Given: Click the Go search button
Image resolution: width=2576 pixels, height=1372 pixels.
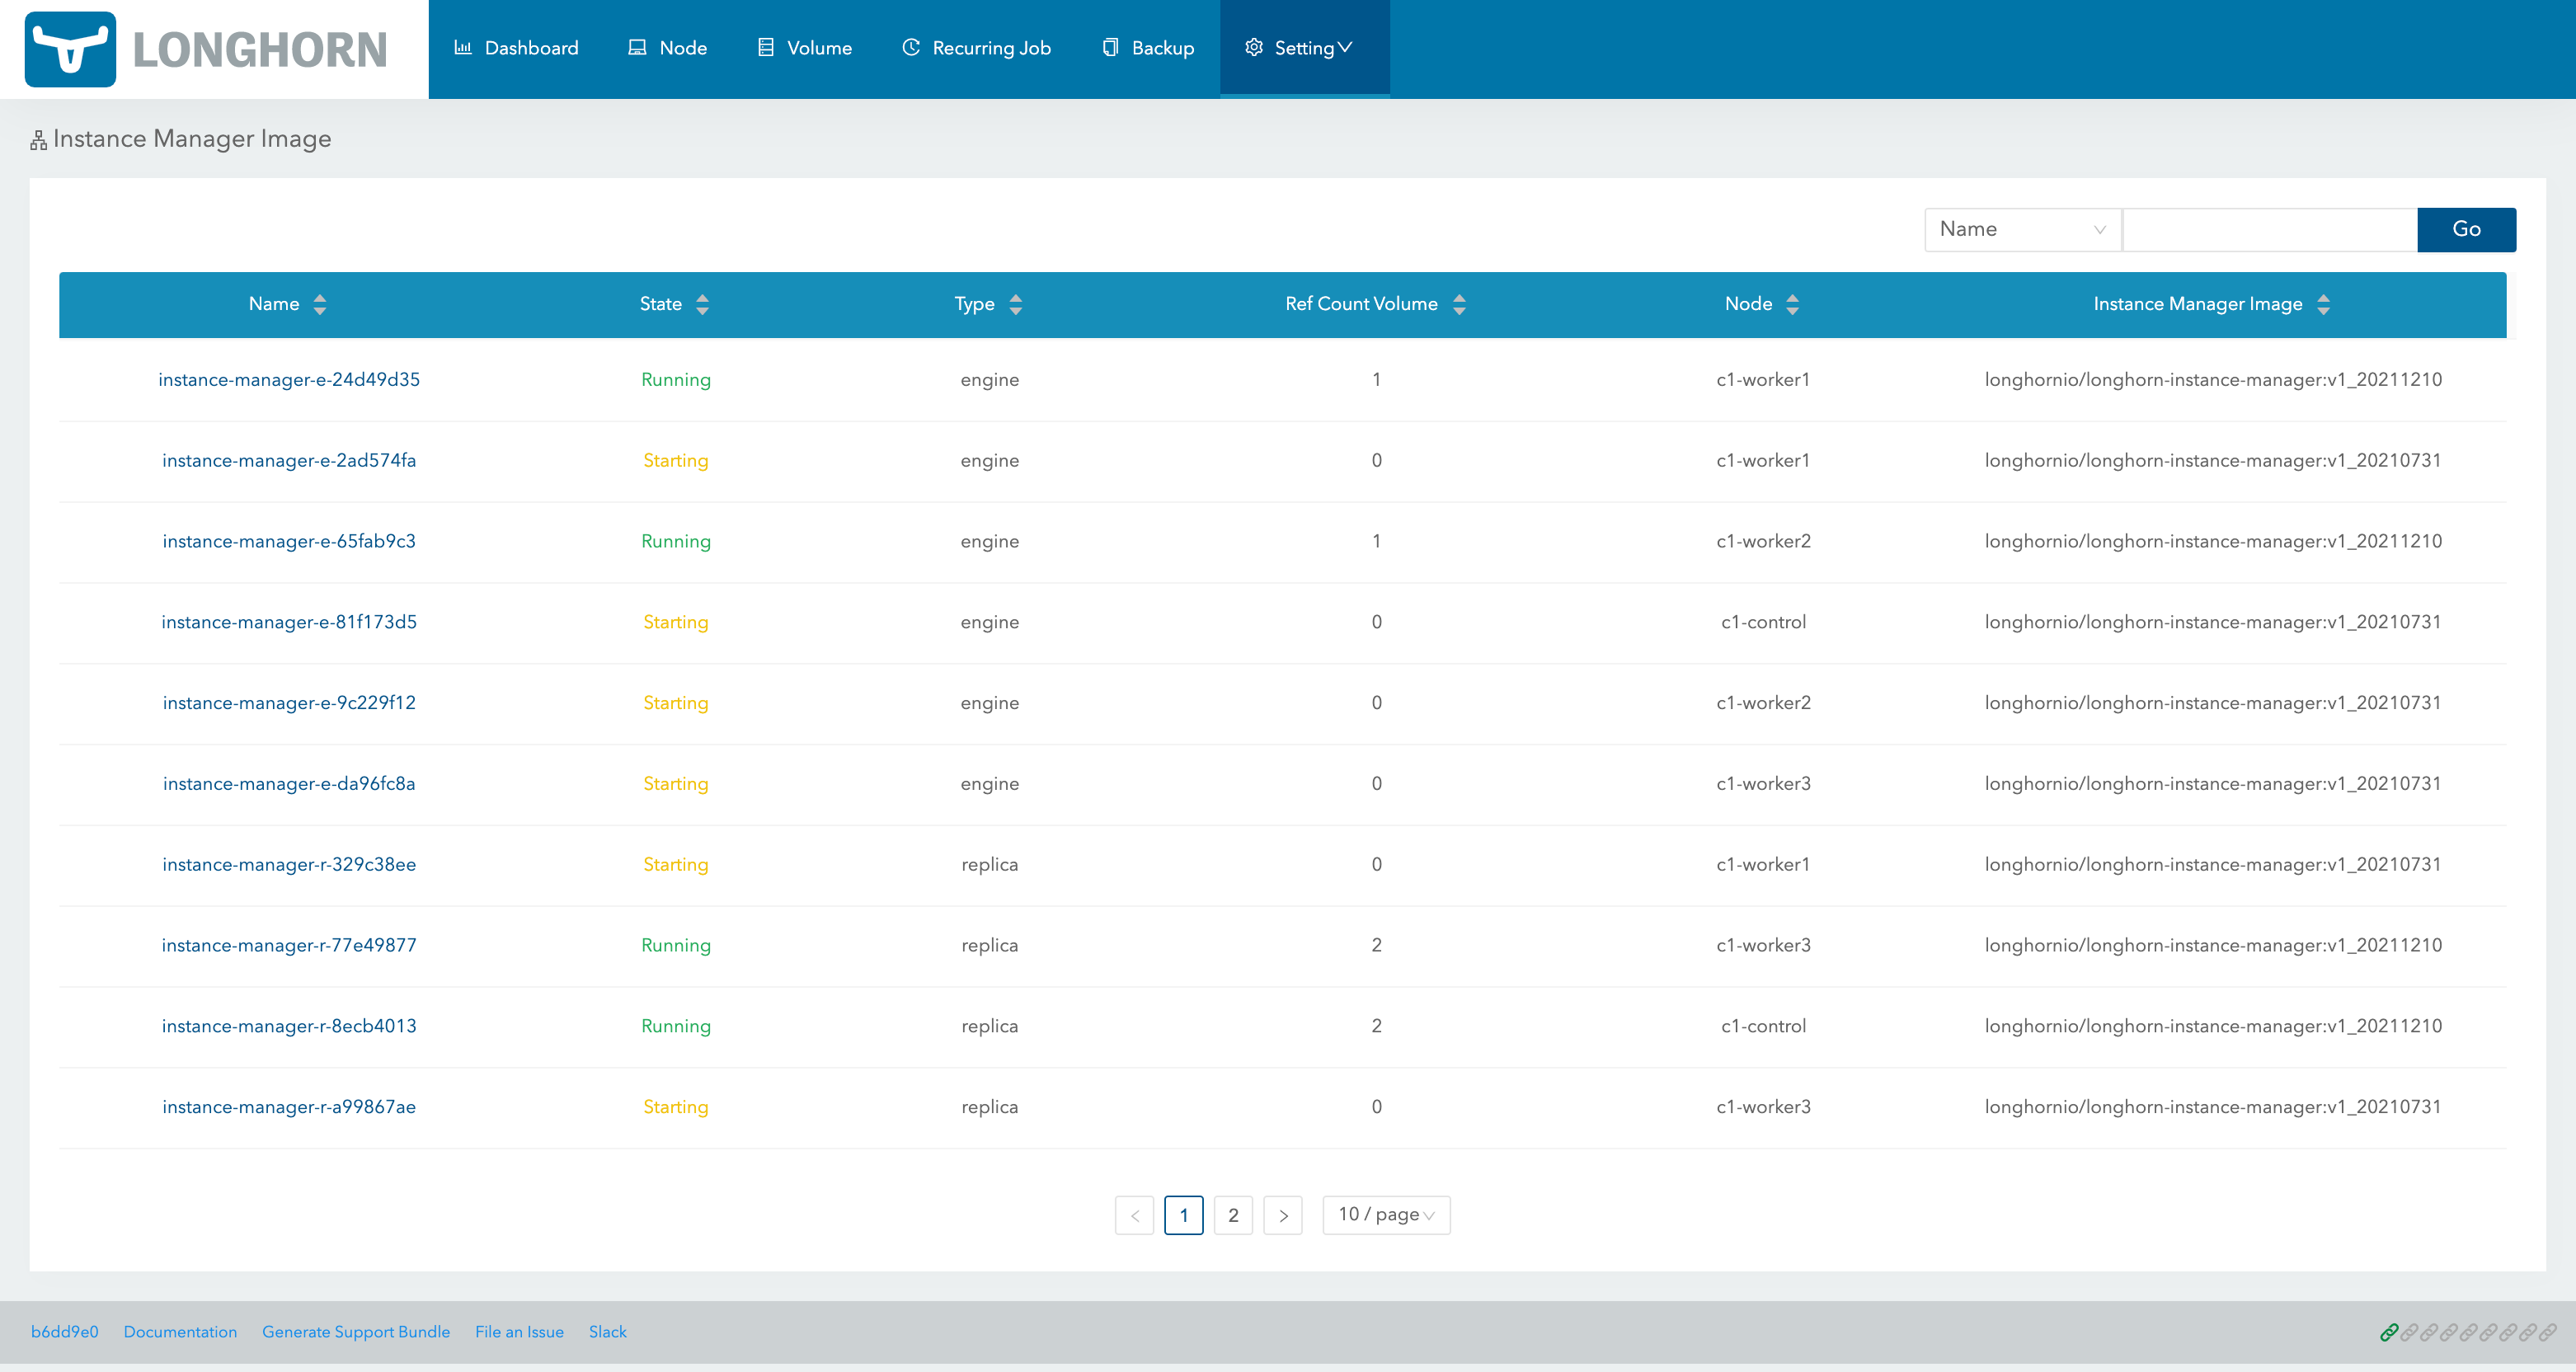Looking at the screenshot, I should click(x=2466, y=229).
